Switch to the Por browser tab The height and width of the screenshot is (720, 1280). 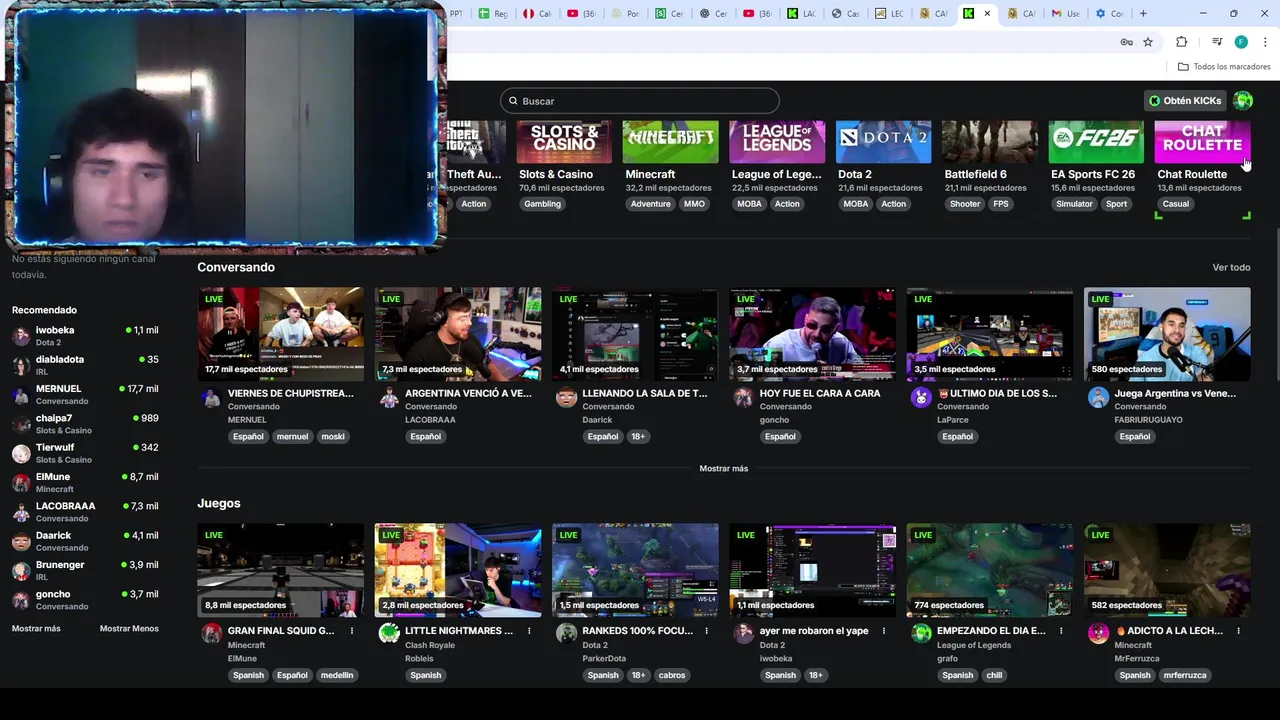pyautogui.click(x=626, y=14)
